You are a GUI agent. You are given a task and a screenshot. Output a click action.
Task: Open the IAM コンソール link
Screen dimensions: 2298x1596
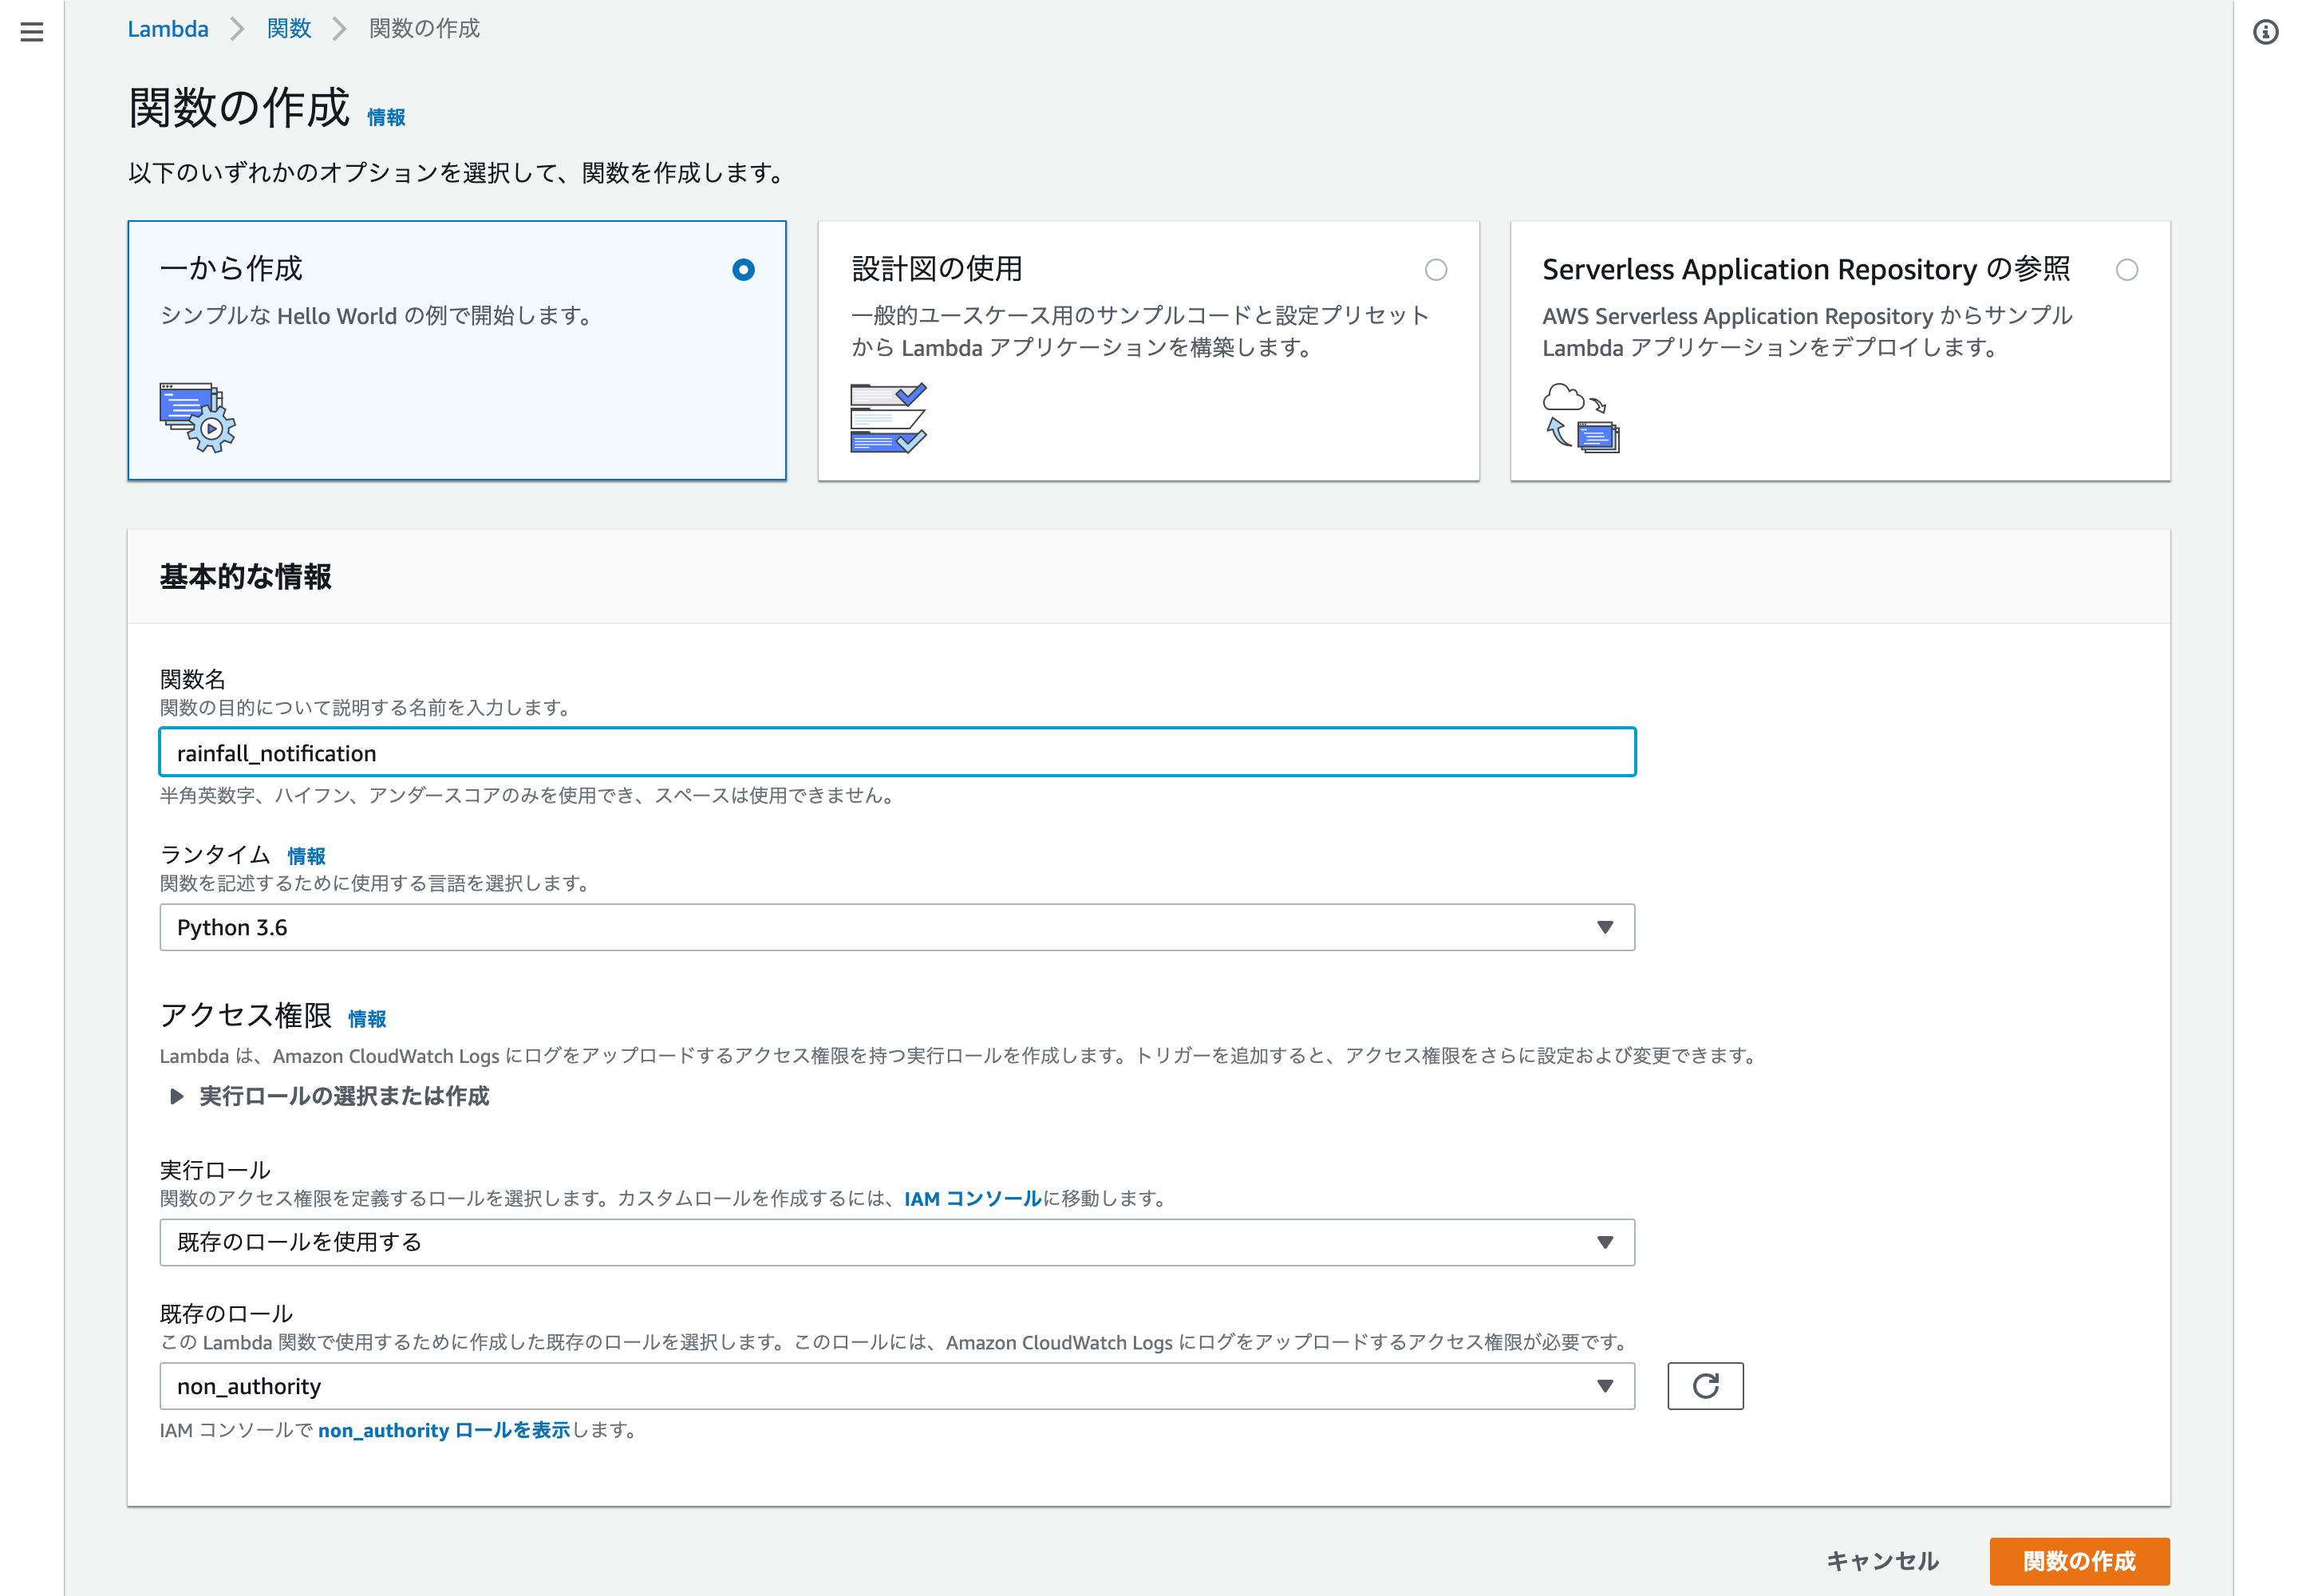point(973,1198)
